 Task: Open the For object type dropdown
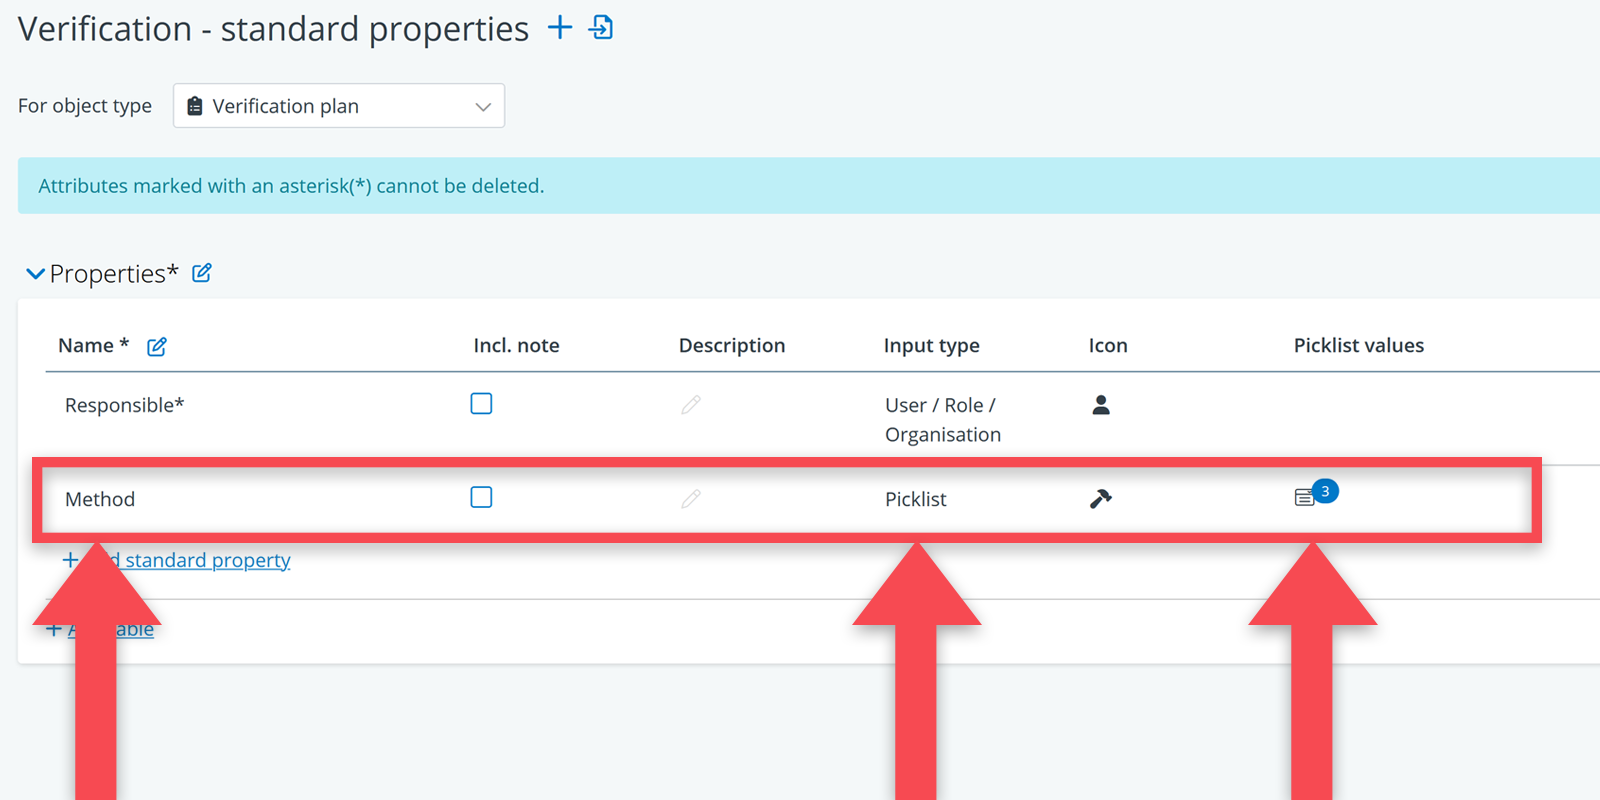[339, 106]
